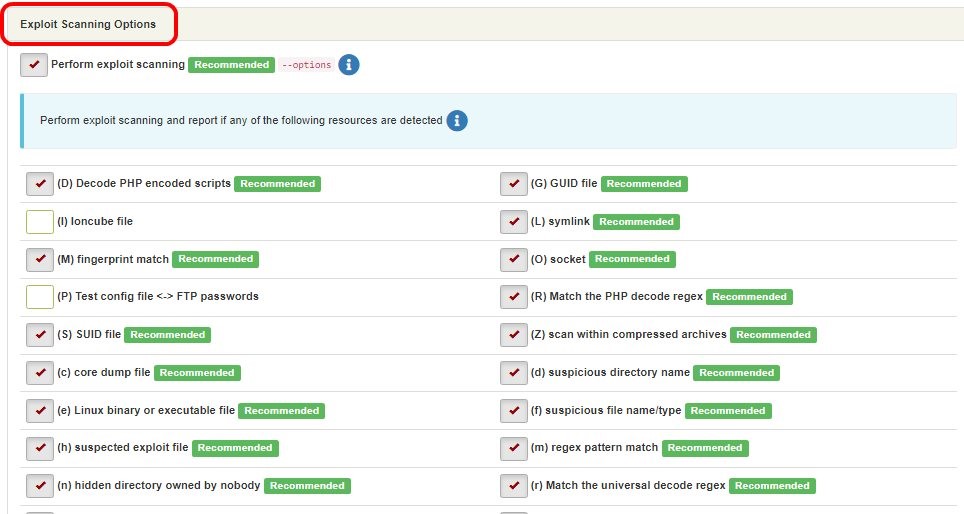Click the --options code label
Viewport: 964px width, 514px height.
pyautogui.click(x=306, y=65)
